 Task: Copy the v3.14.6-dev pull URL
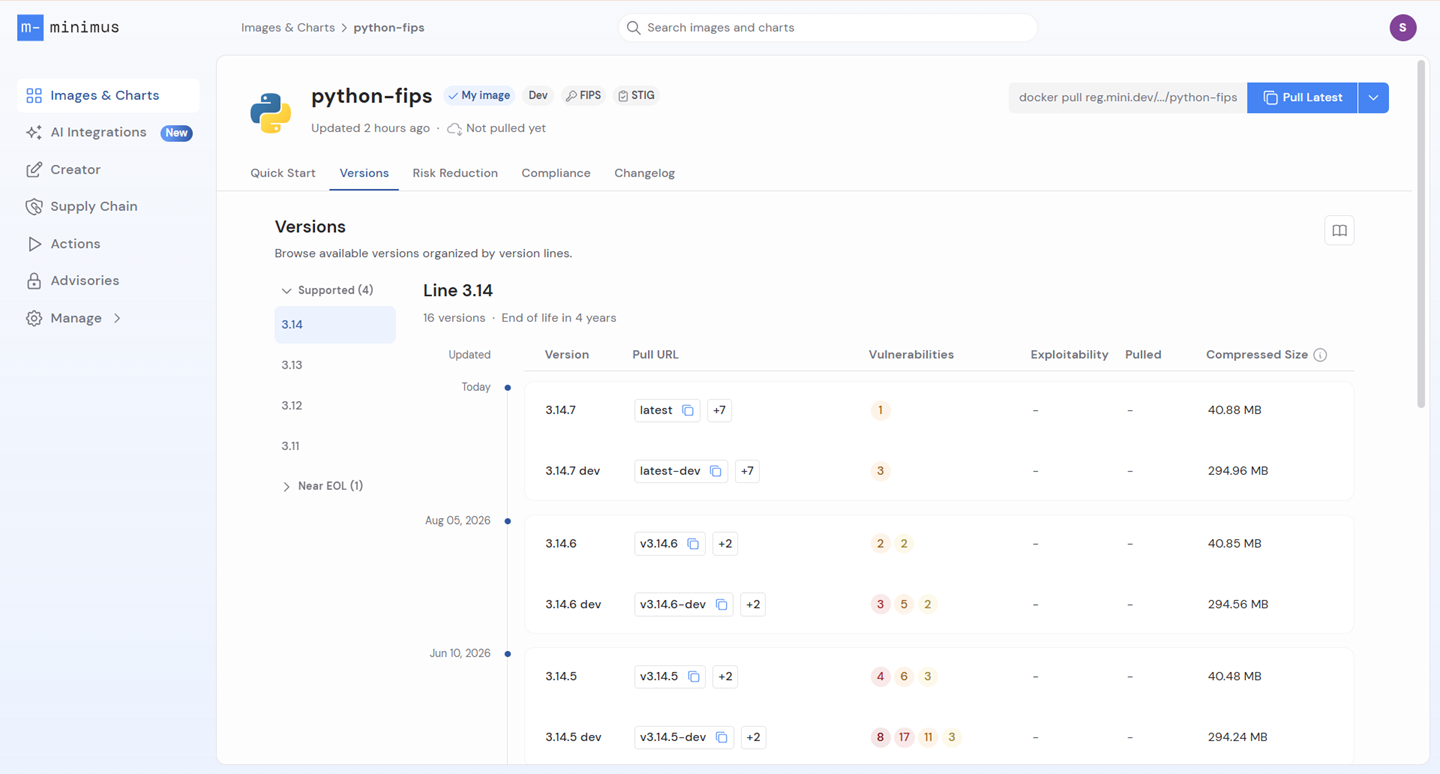pos(721,605)
